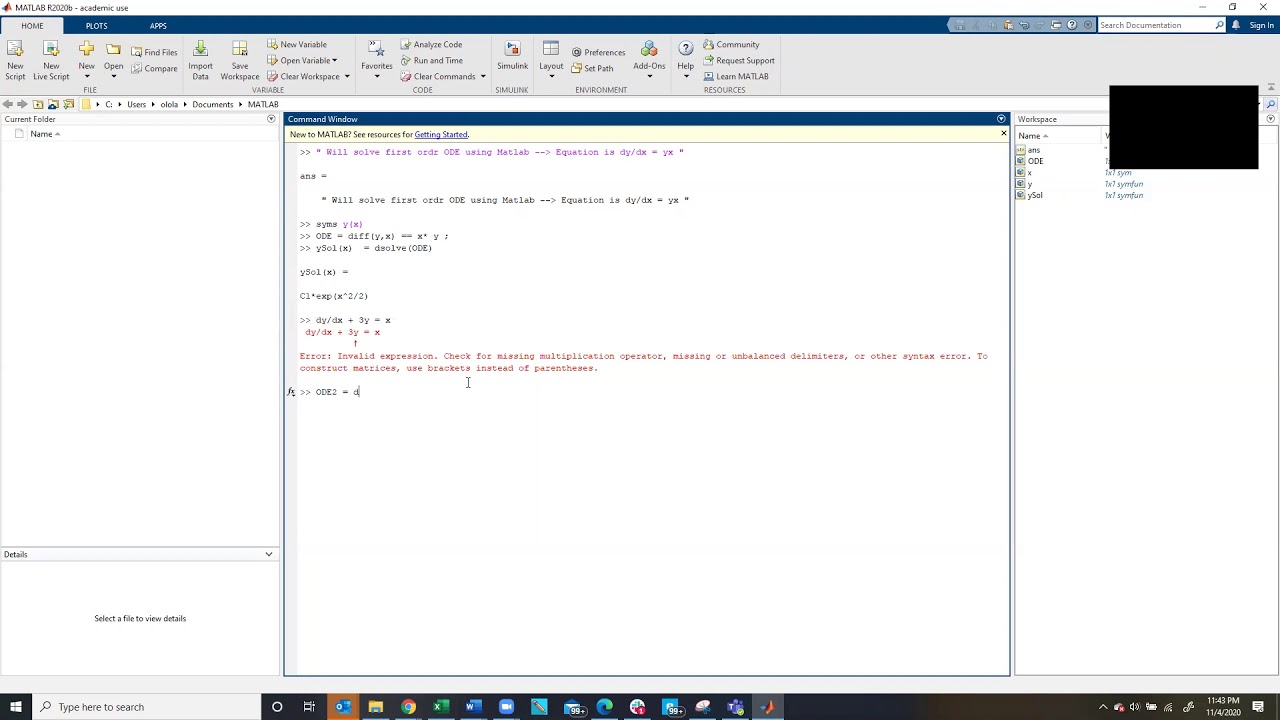Click the Find Files button
Image resolution: width=1280 pixels, height=720 pixels.
pos(154,52)
